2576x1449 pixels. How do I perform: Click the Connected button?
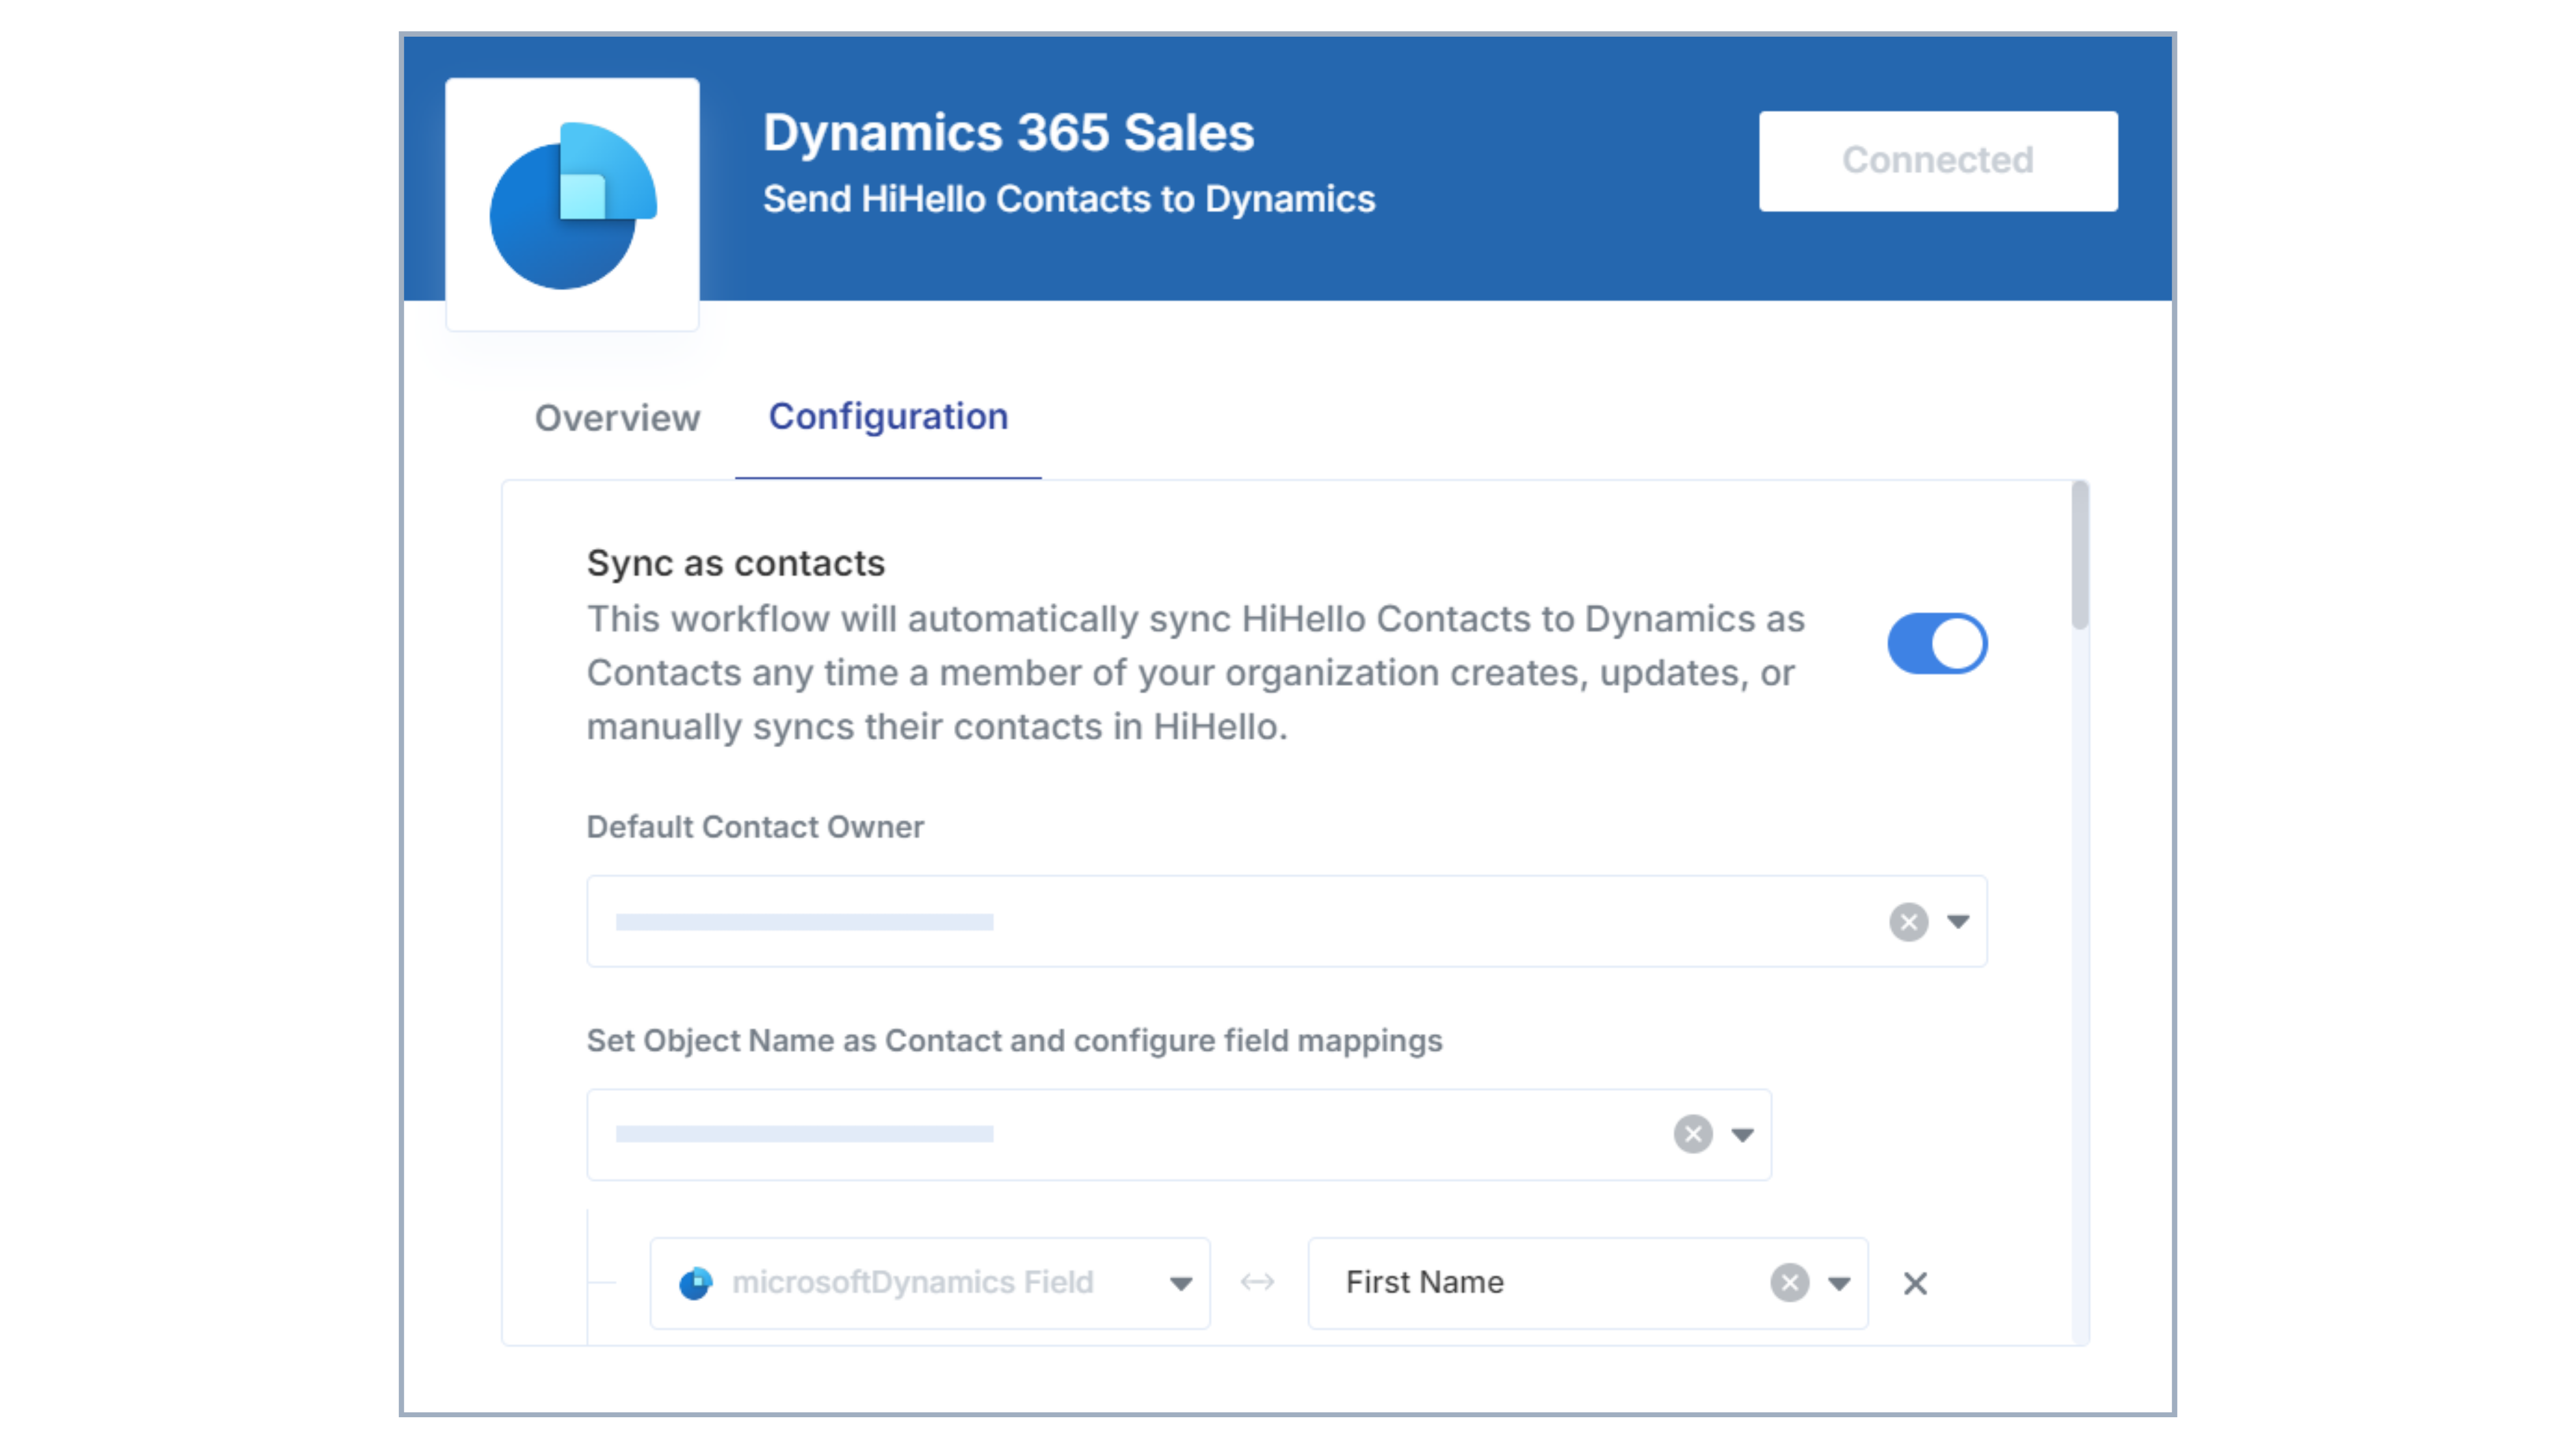click(x=1938, y=160)
